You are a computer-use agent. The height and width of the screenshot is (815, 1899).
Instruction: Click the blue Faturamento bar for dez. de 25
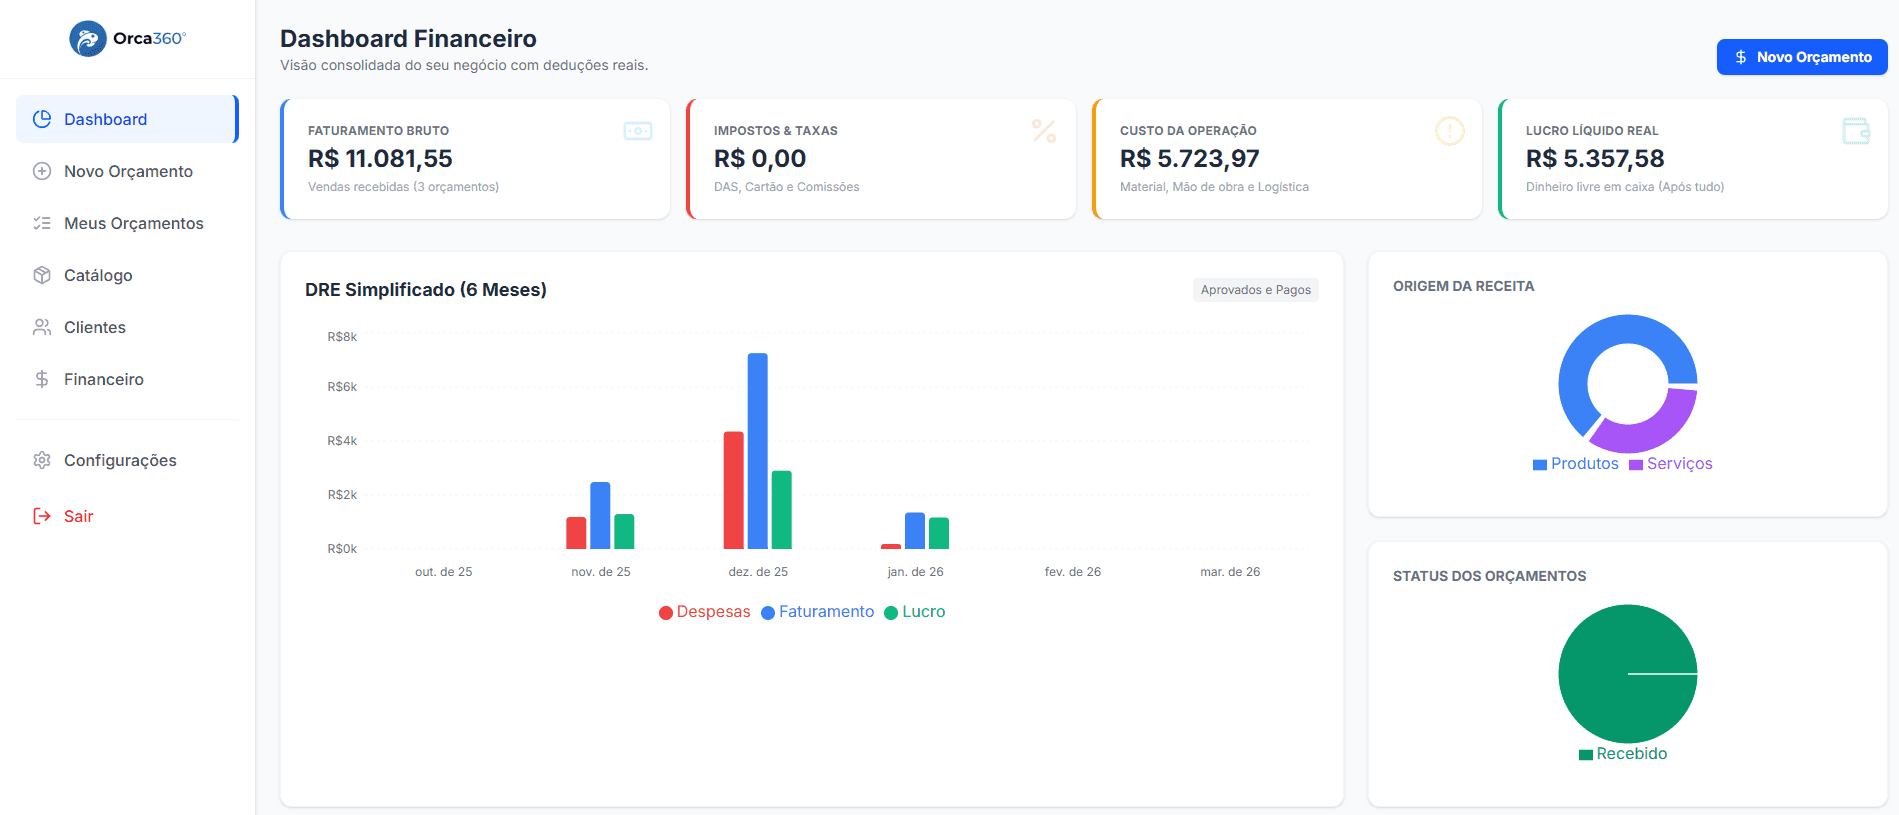pyautogui.click(x=758, y=451)
